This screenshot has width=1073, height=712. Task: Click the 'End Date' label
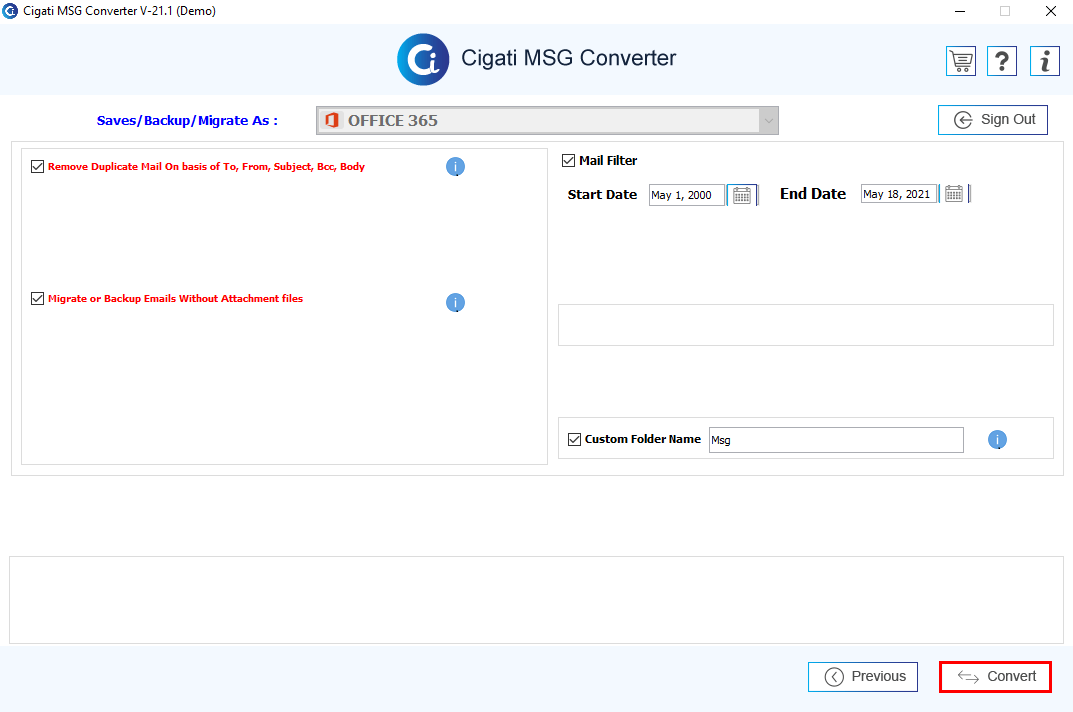coord(813,194)
